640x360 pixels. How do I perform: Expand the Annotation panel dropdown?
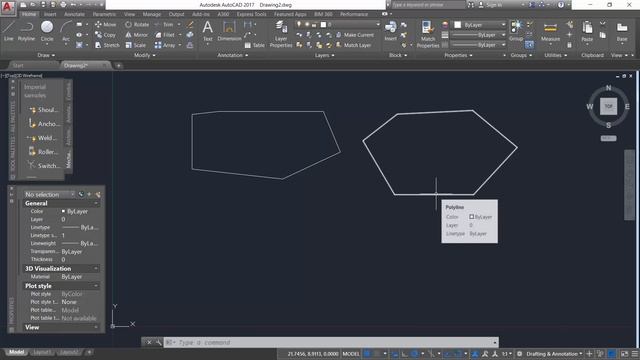click(x=232, y=55)
